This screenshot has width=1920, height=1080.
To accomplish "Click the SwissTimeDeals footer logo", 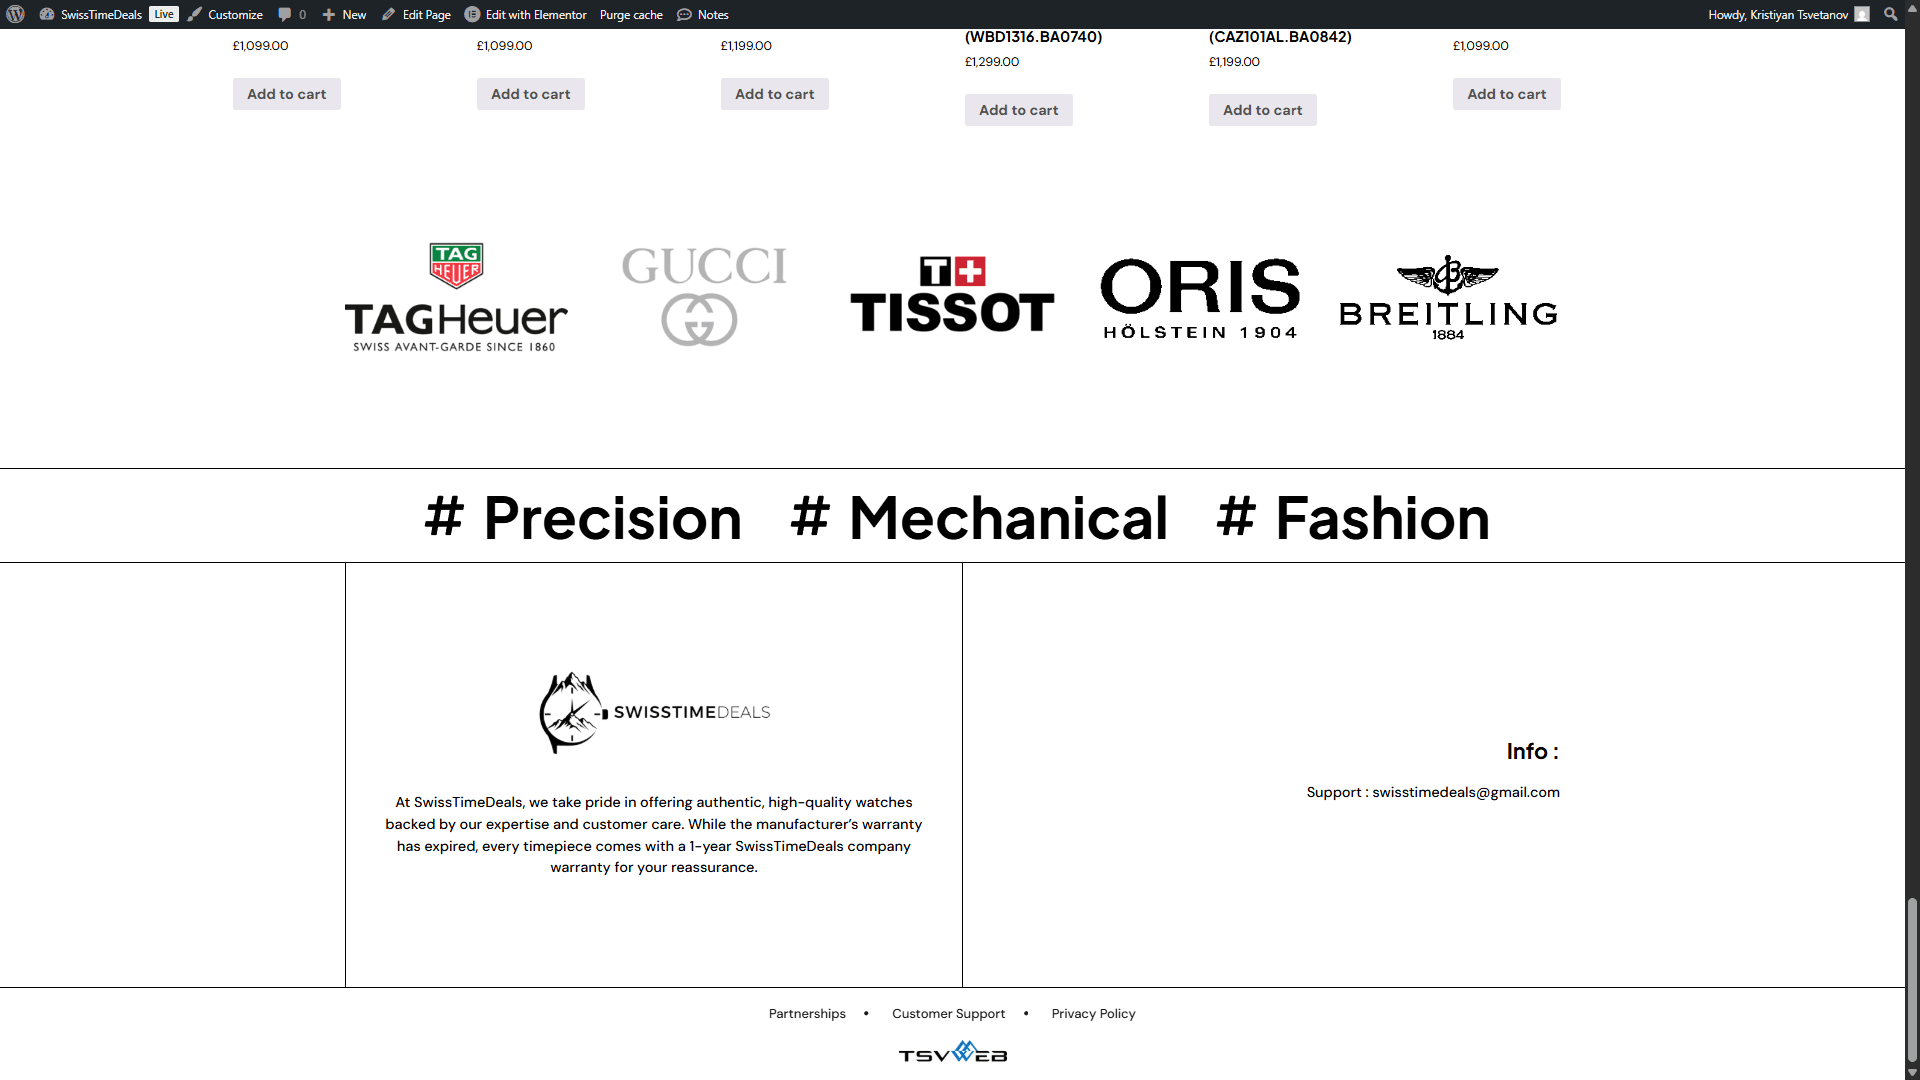I will tap(654, 712).
